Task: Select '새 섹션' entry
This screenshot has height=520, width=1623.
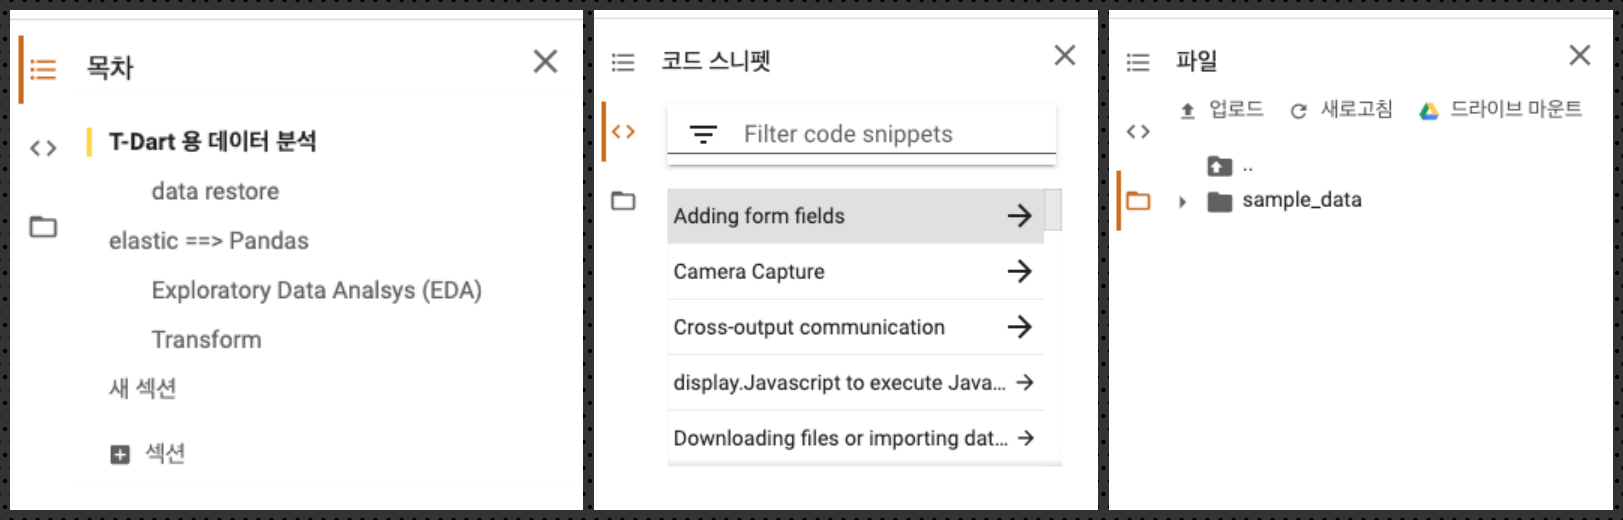Action: (x=142, y=388)
